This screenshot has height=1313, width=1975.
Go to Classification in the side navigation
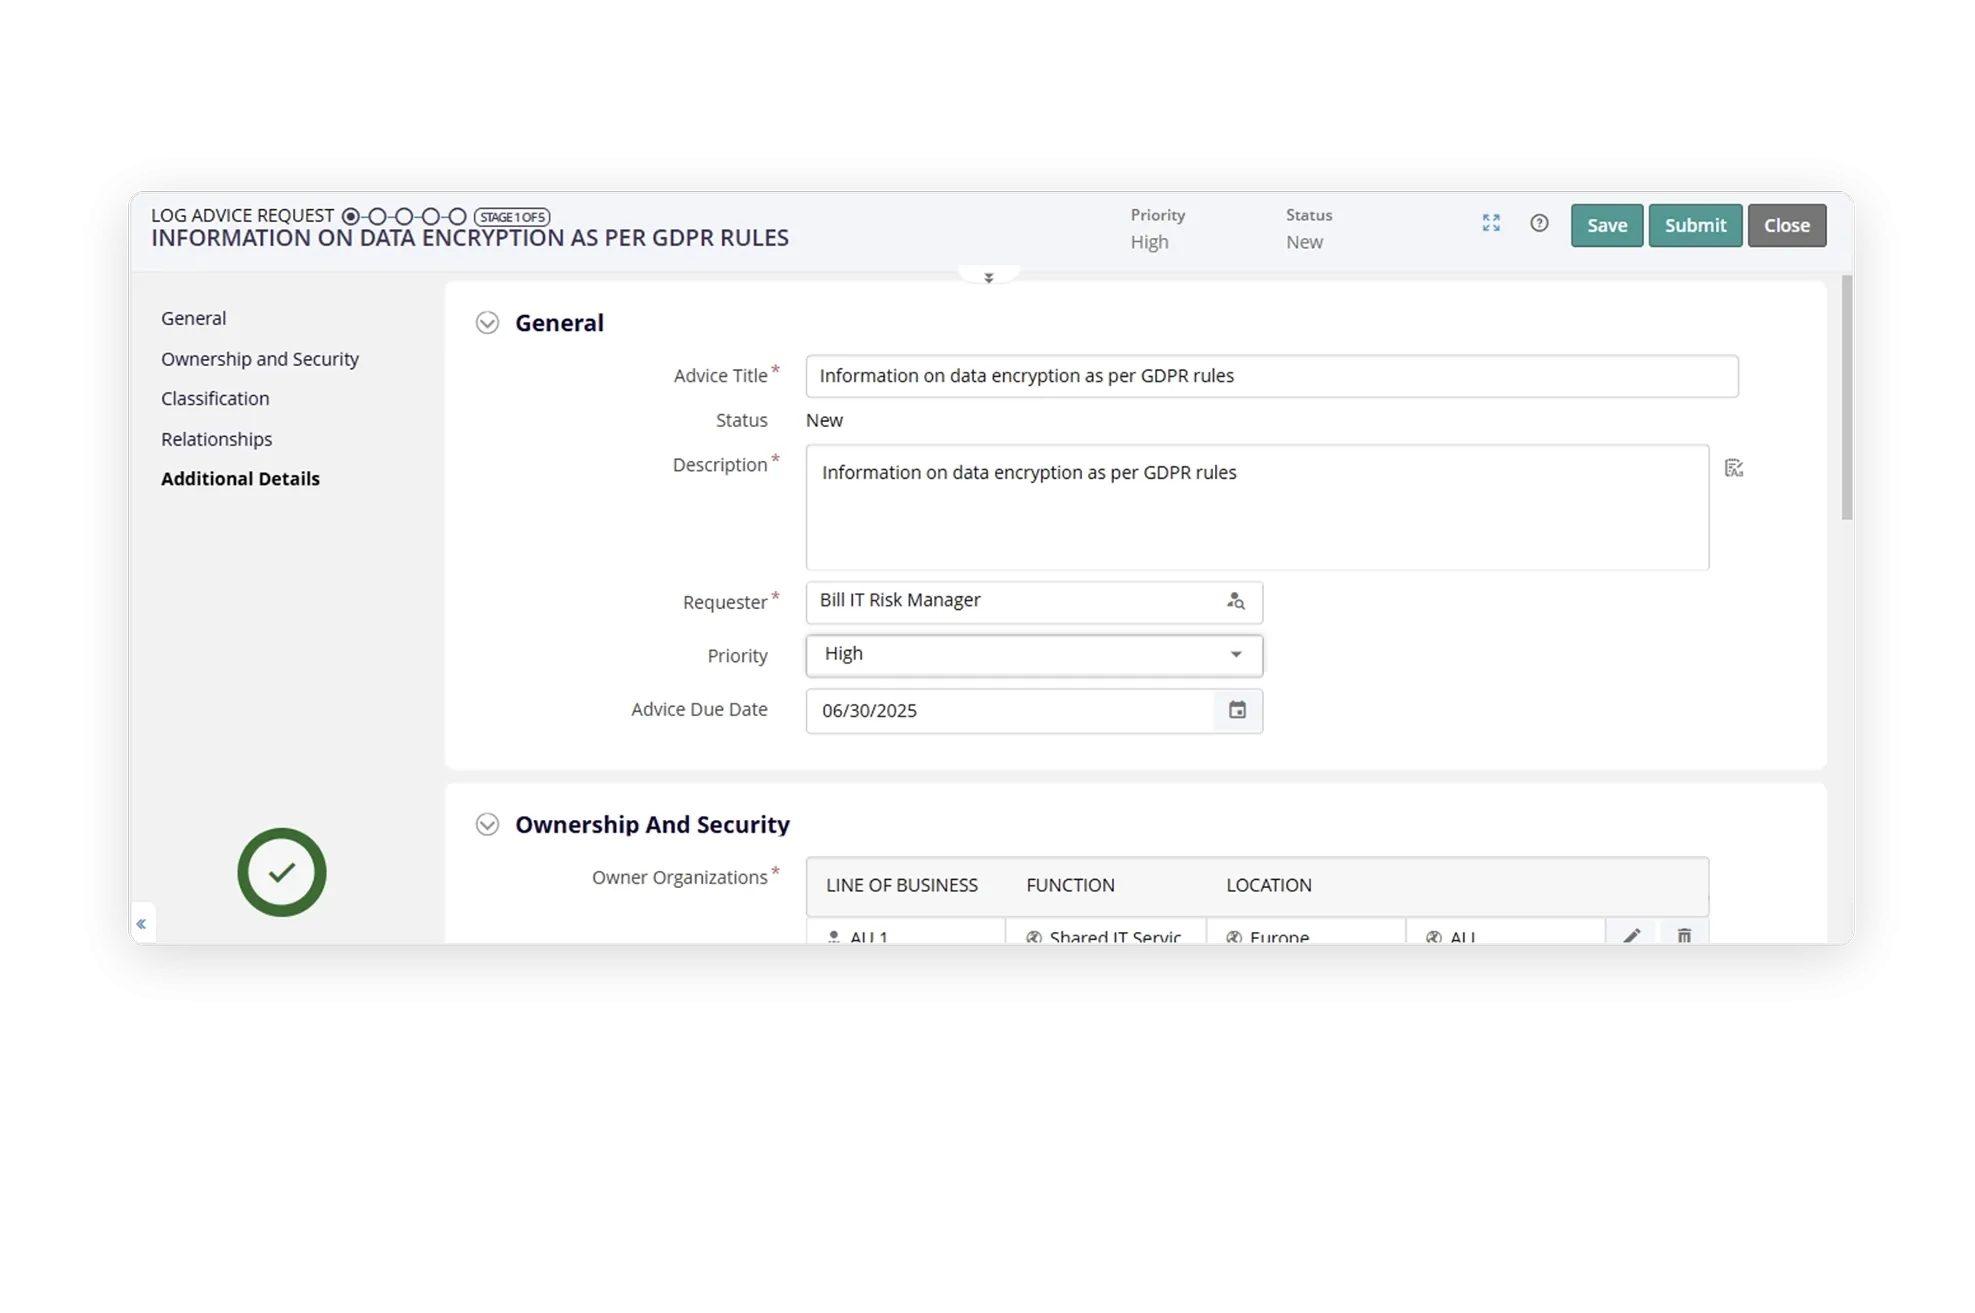pos(215,398)
